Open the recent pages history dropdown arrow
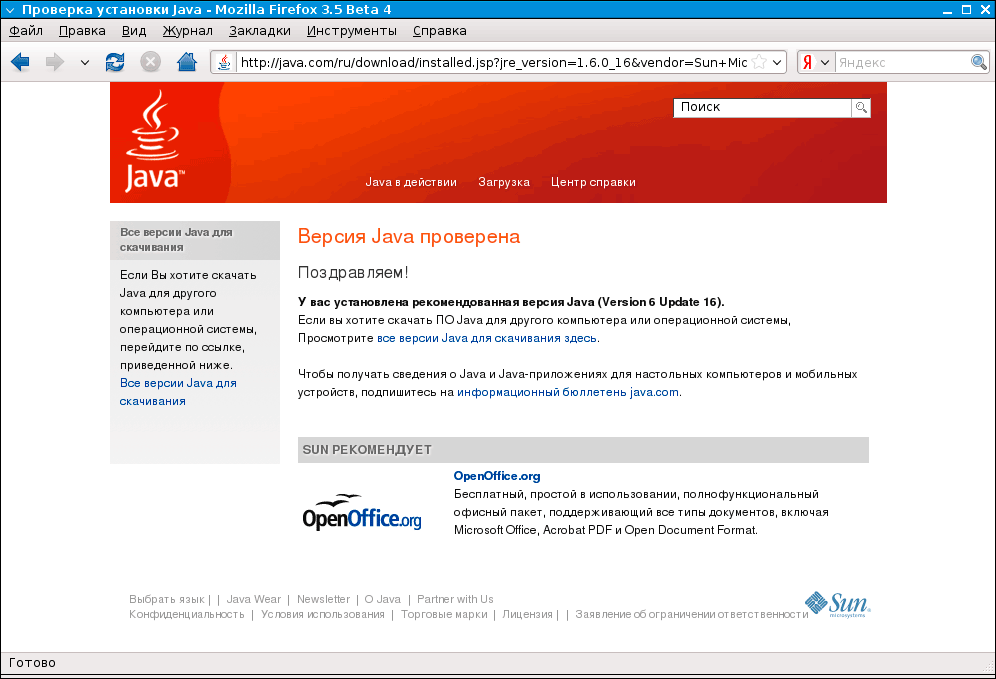Screen dimensions: 996x679 tap(84, 63)
